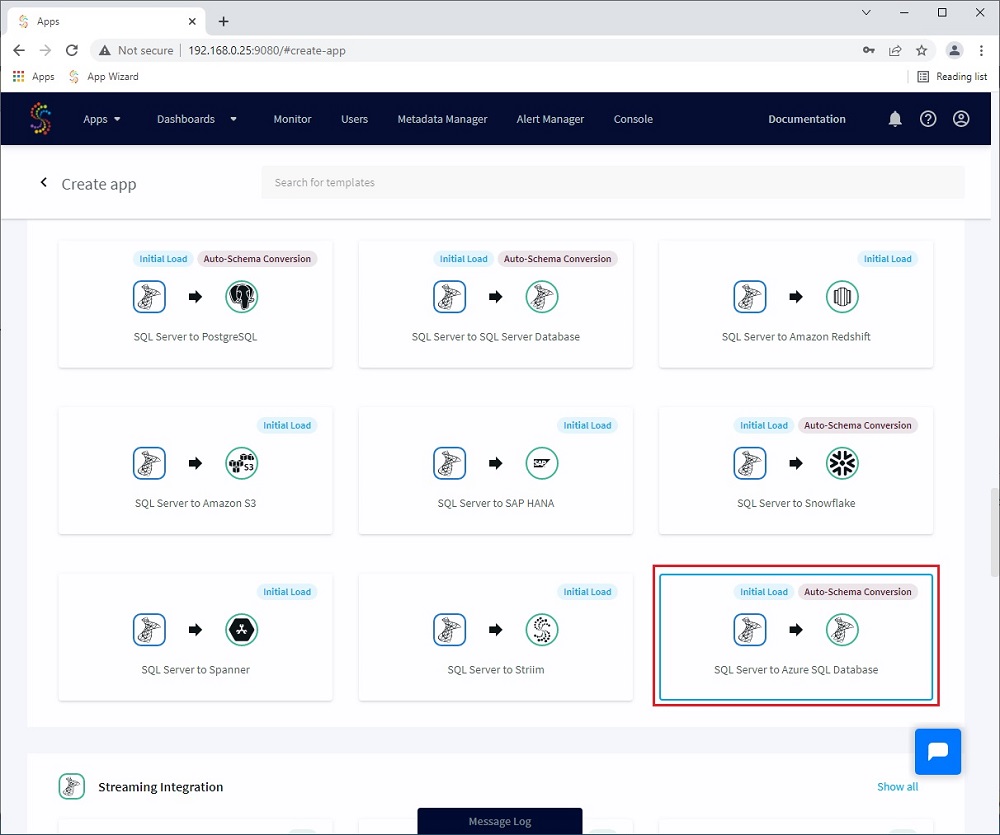The height and width of the screenshot is (835, 1000).
Task: Open Apps shortcut in bookmarks bar
Action: [x=33, y=77]
